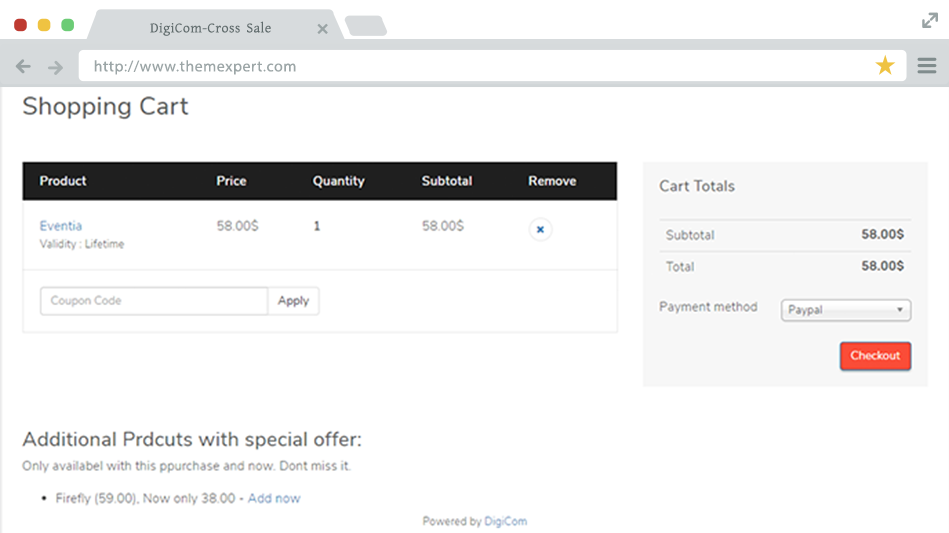Click the Price column header
The width and height of the screenshot is (949, 533).
231,181
